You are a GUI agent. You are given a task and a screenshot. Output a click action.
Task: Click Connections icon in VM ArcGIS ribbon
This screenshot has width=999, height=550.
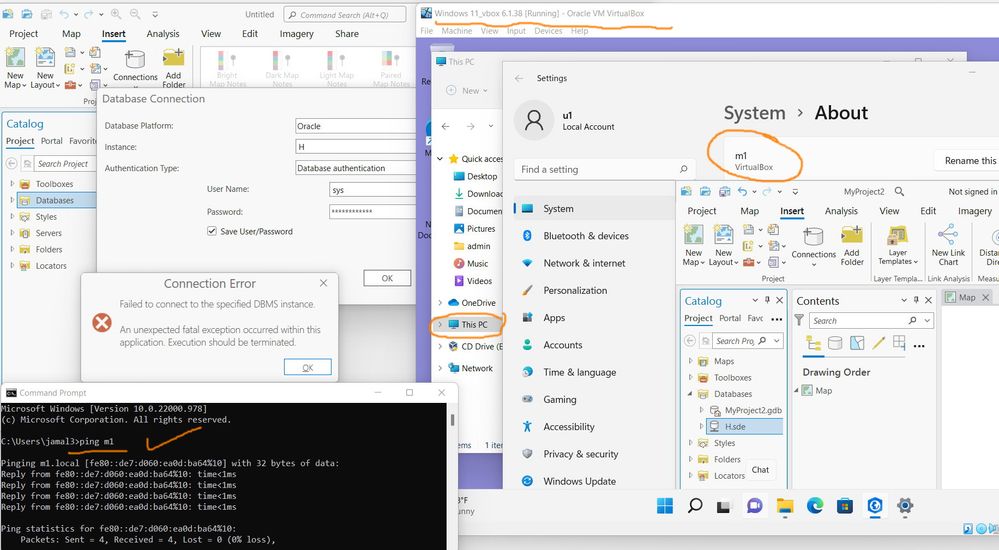813,236
